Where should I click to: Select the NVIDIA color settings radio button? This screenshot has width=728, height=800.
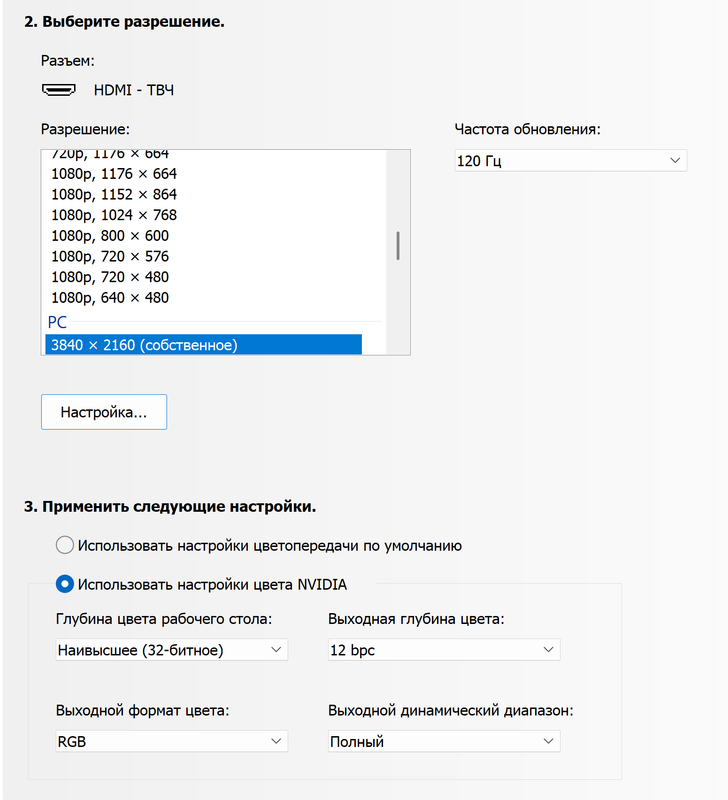click(x=65, y=584)
